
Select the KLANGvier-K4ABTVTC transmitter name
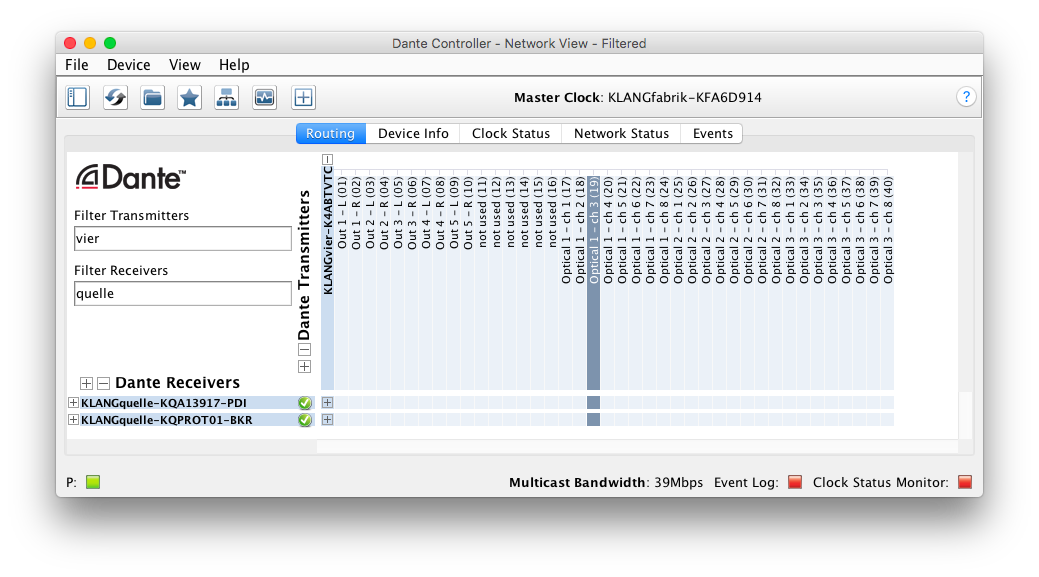point(327,231)
